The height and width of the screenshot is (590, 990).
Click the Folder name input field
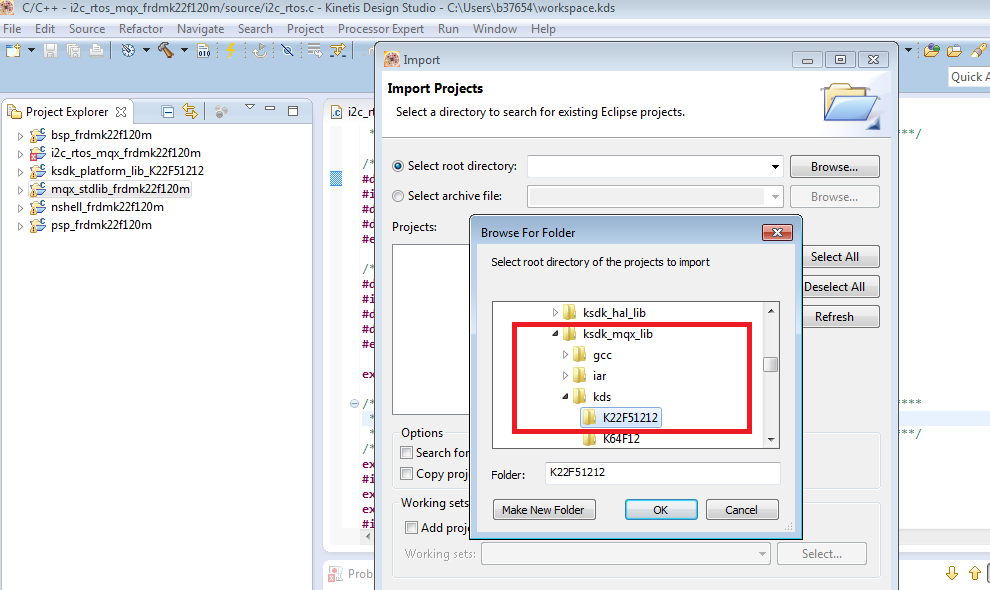click(662, 473)
